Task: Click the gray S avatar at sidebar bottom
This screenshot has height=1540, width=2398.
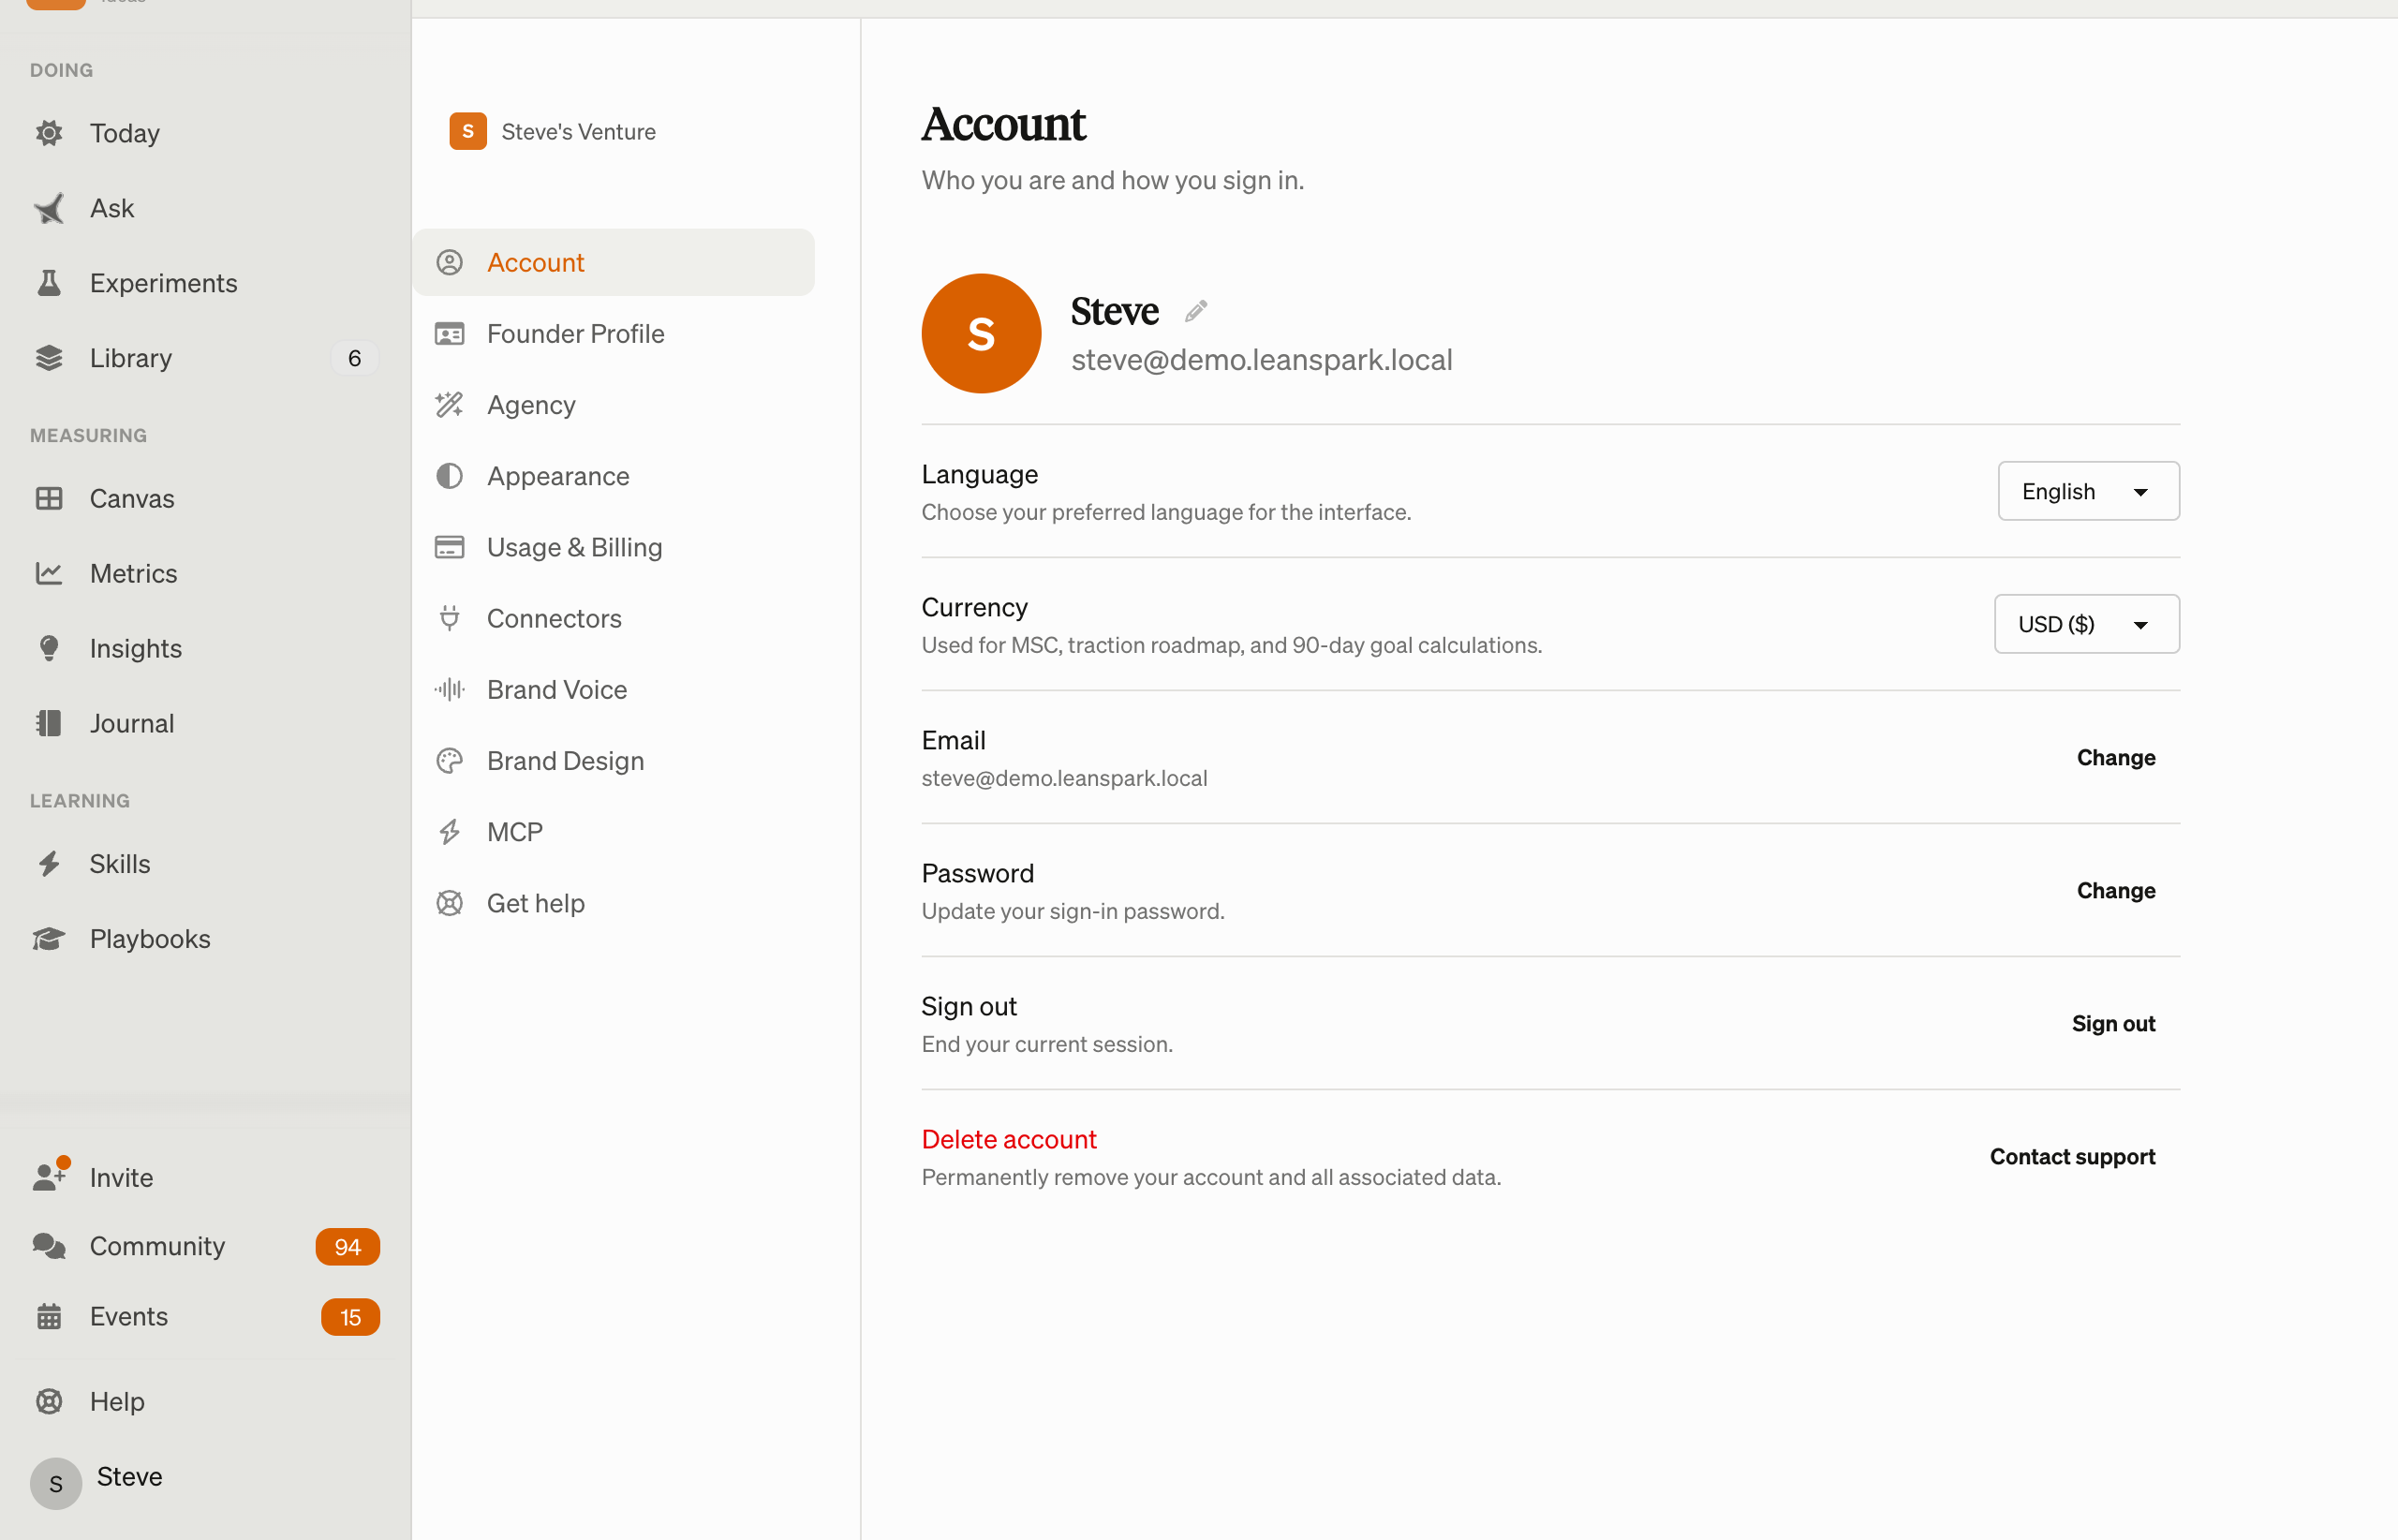Action: pos(56,1484)
